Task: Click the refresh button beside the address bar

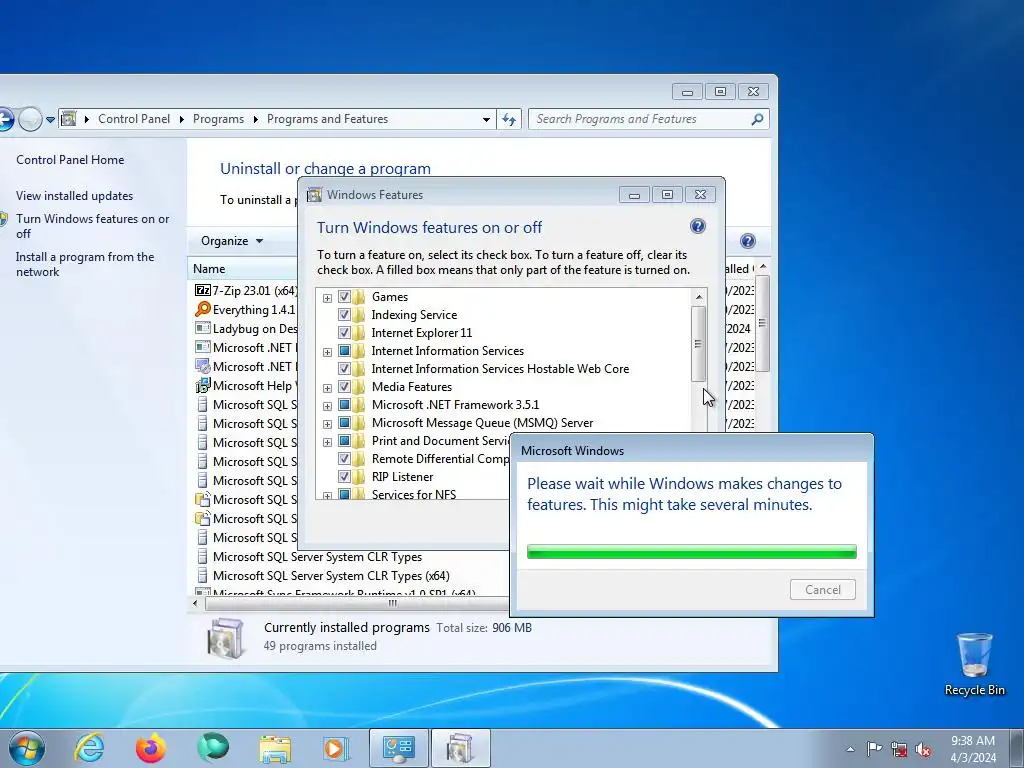Action: point(509,119)
